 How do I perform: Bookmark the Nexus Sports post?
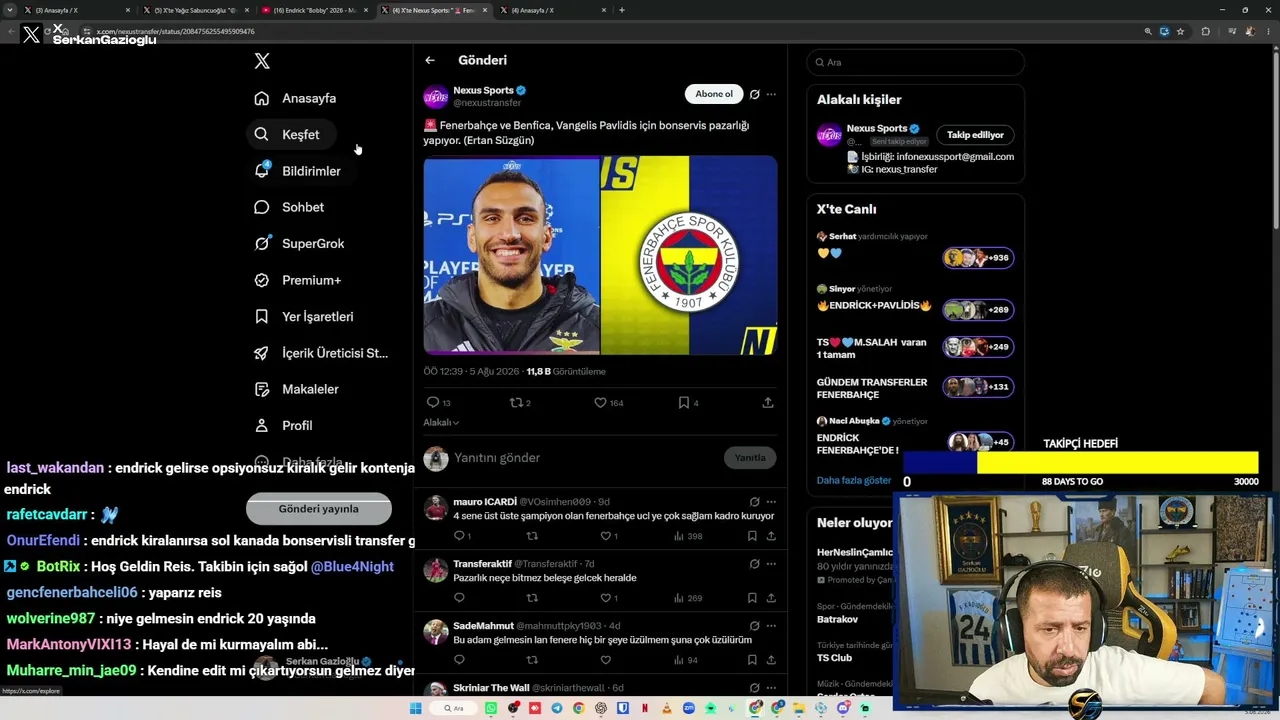(x=684, y=402)
